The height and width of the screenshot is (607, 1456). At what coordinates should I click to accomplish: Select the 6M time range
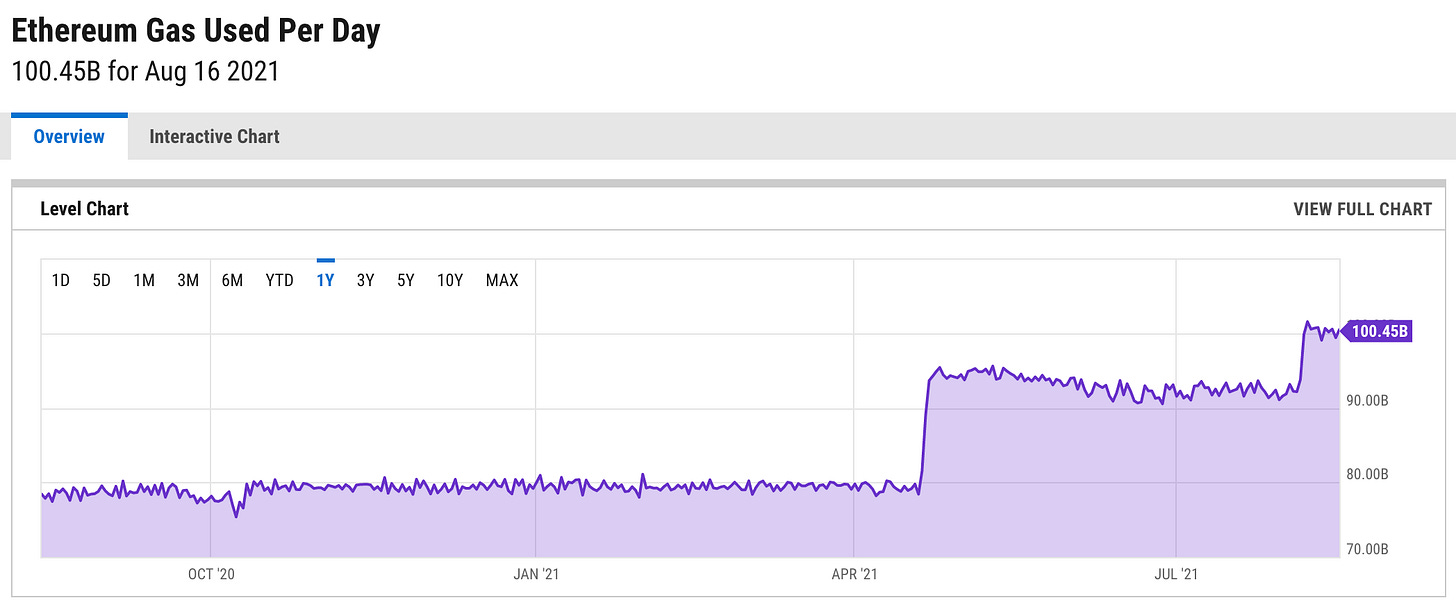point(232,280)
